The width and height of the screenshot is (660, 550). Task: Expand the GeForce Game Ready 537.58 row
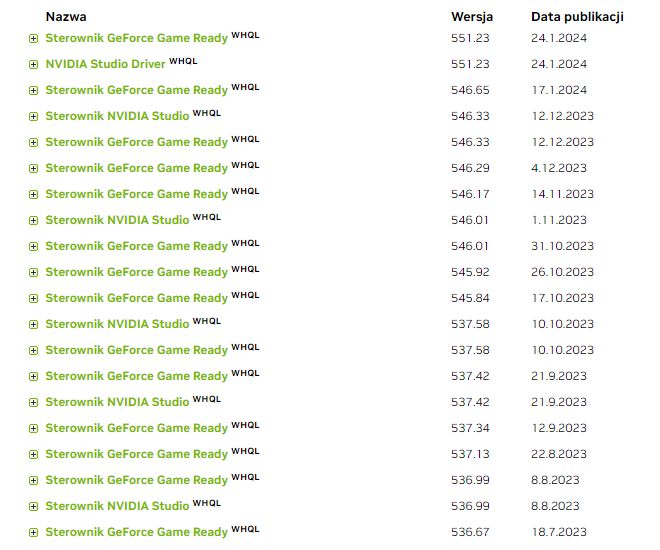pos(33,351)
